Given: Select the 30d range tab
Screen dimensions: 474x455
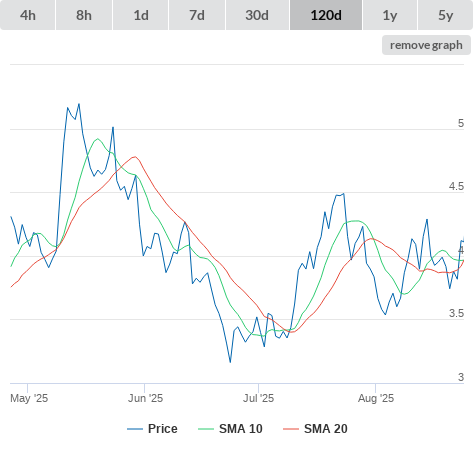Looking at the screenshot, I should (257, 15).
